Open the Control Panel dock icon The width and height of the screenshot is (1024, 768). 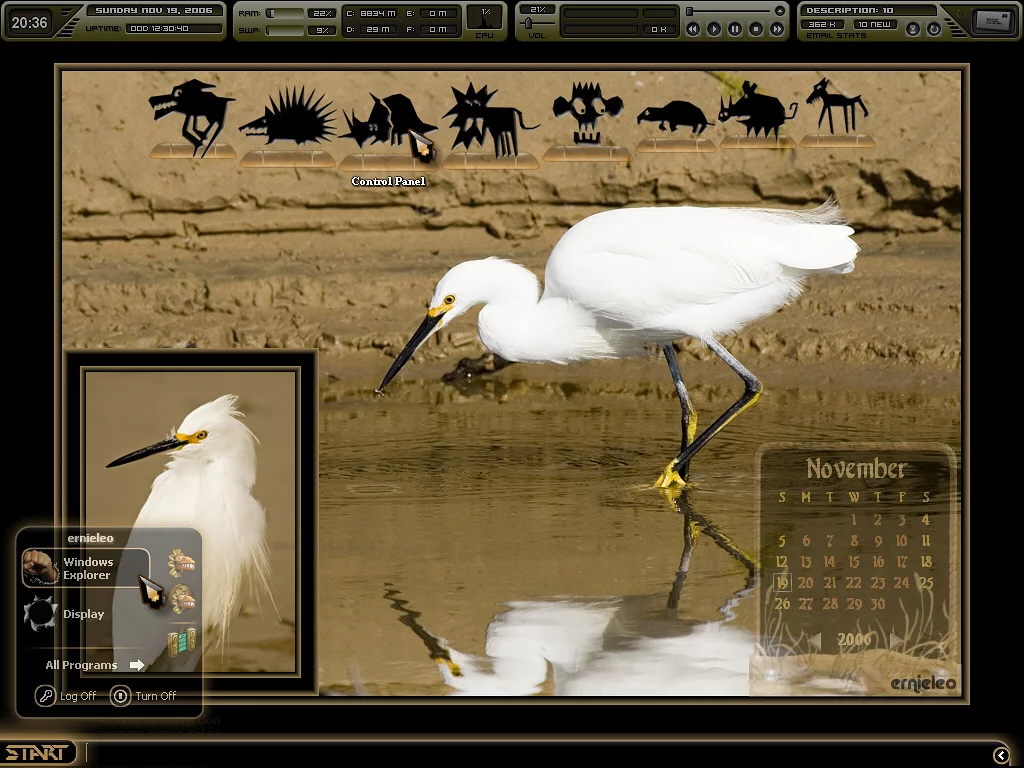[388, 125]
